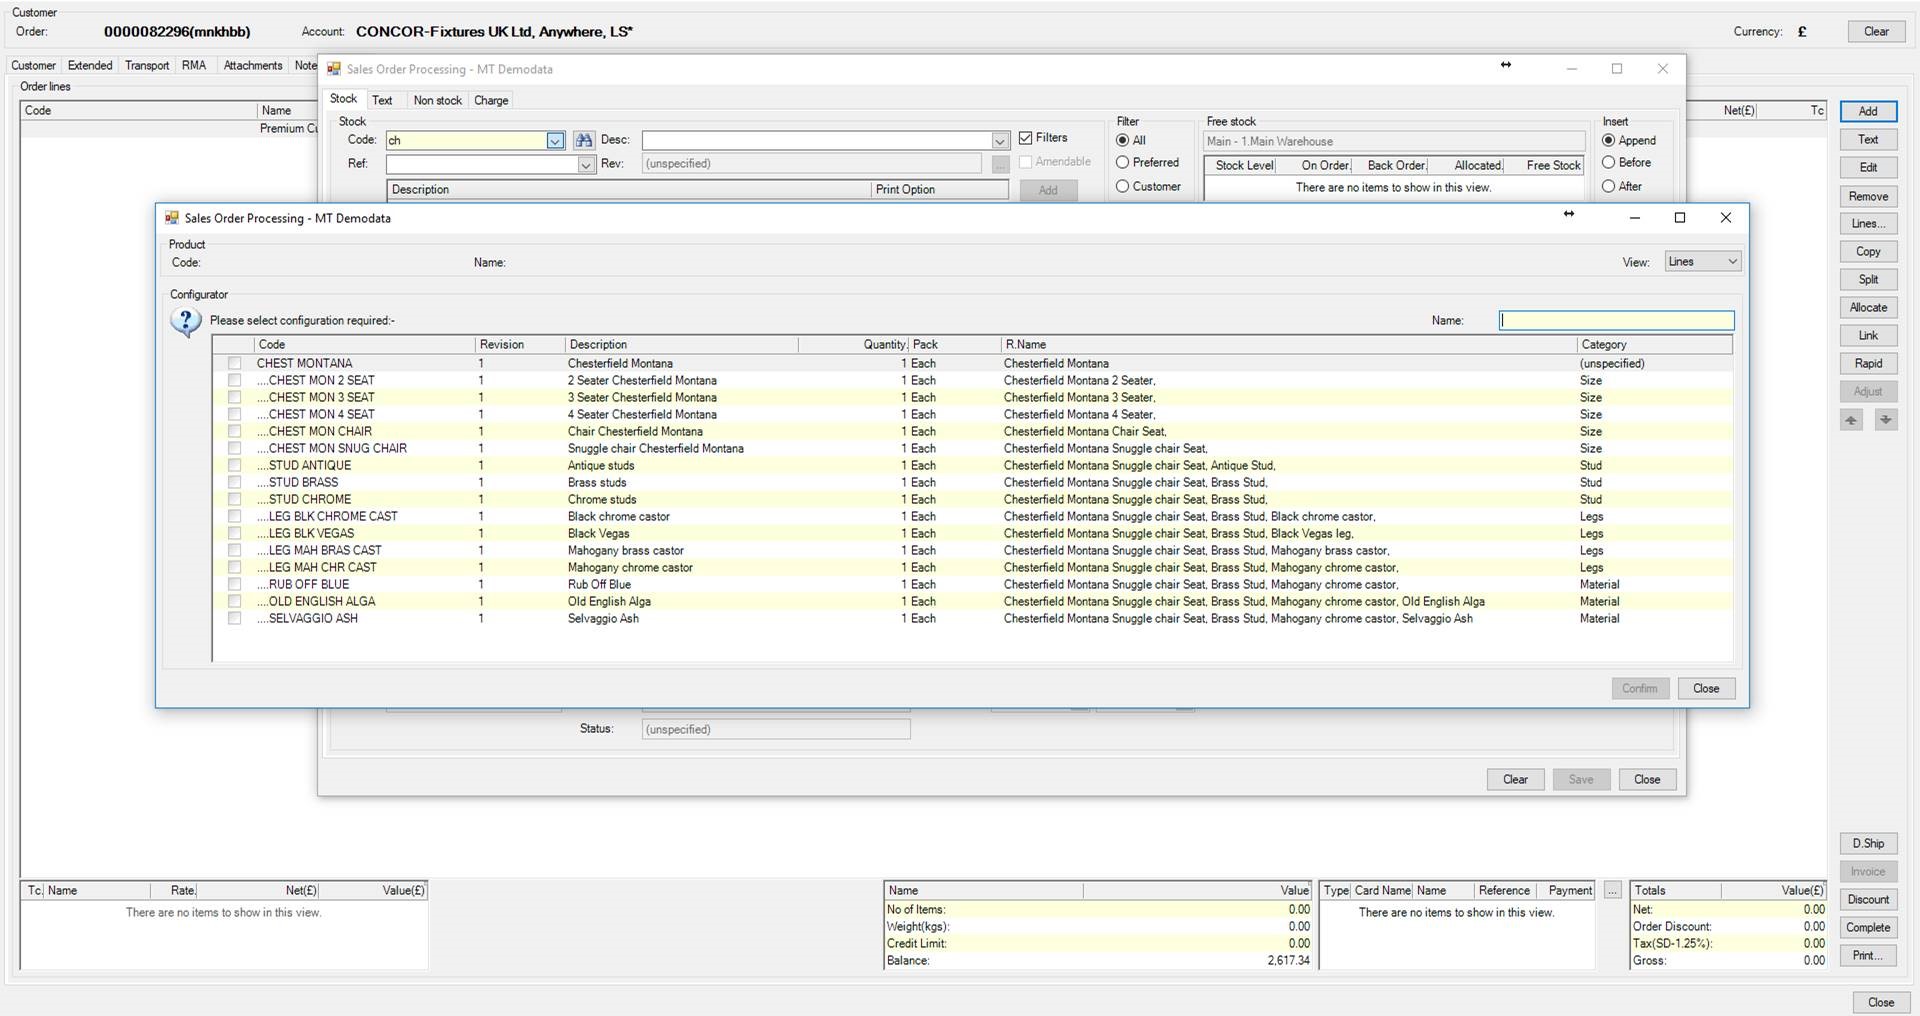The width and height of the screenshot is (1920, 1016).
Task: Switch to the Non stock tab
Action: [x=437, y=100]
